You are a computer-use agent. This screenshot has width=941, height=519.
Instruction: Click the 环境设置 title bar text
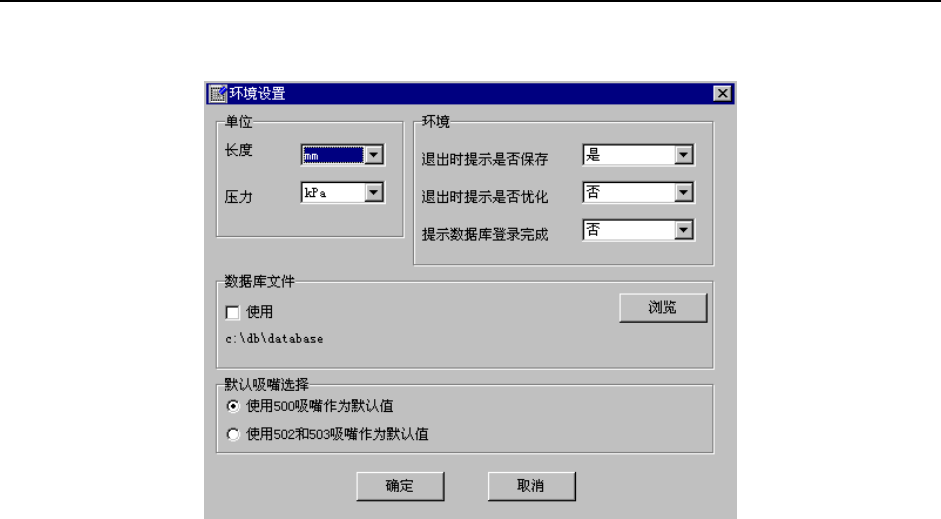click(x=257, y=94)
